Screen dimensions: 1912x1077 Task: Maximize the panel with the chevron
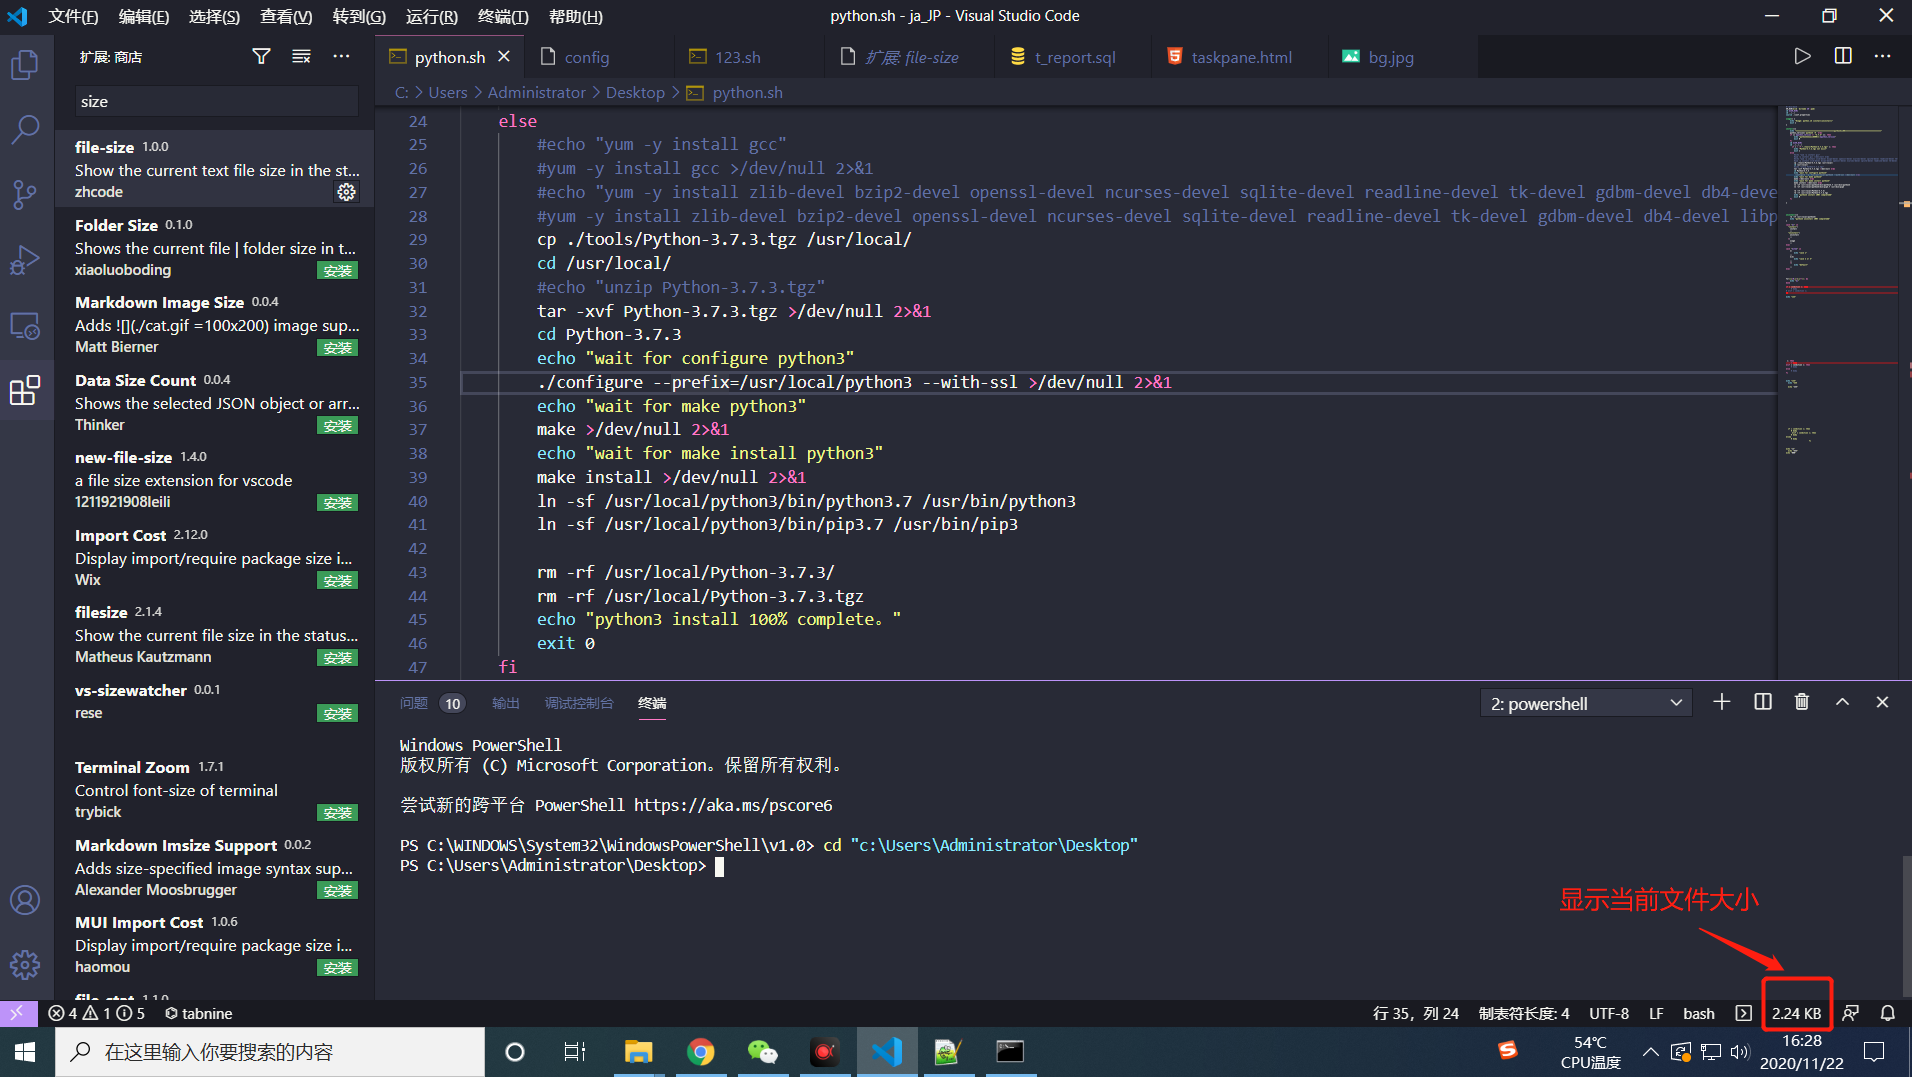click(x=1841, y=702)
